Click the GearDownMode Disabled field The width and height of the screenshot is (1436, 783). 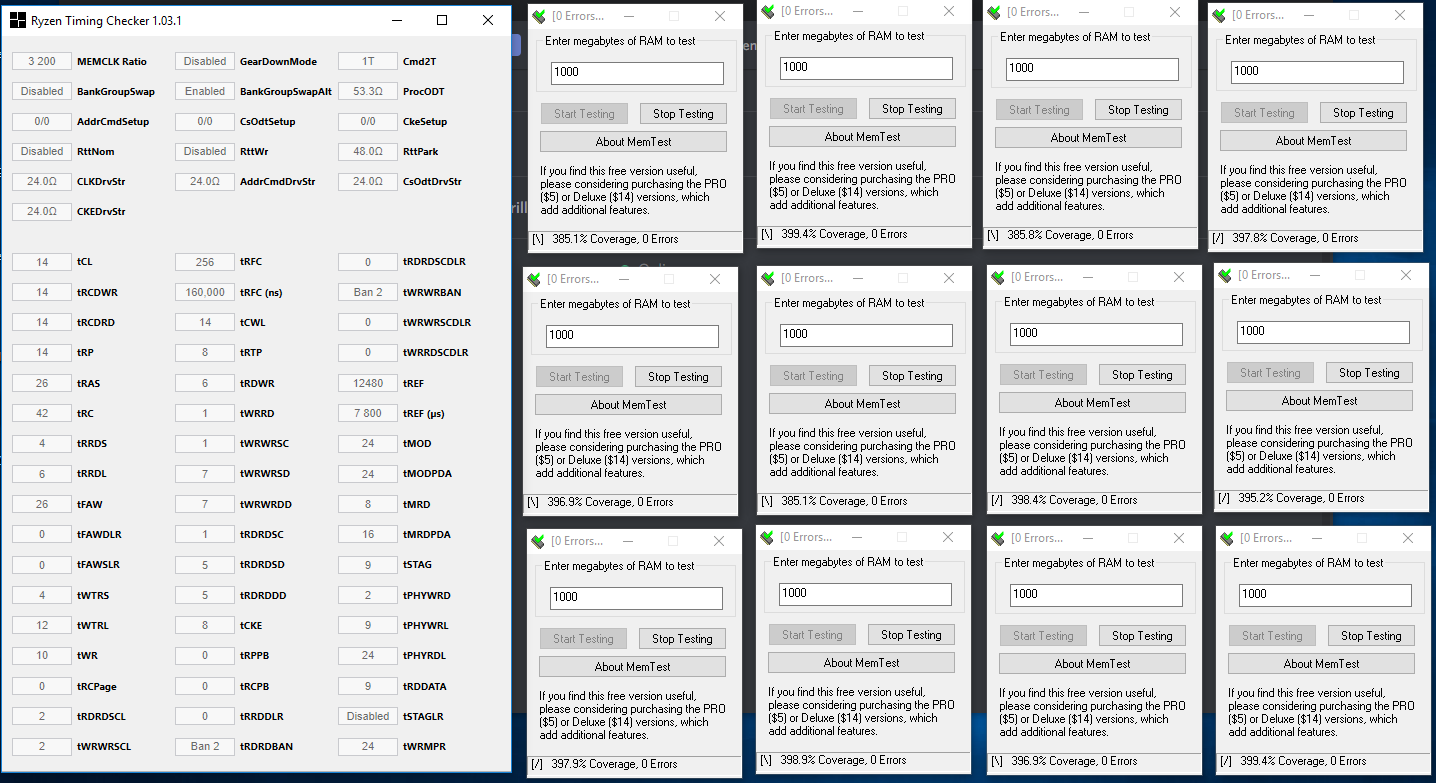click(205, 61)
